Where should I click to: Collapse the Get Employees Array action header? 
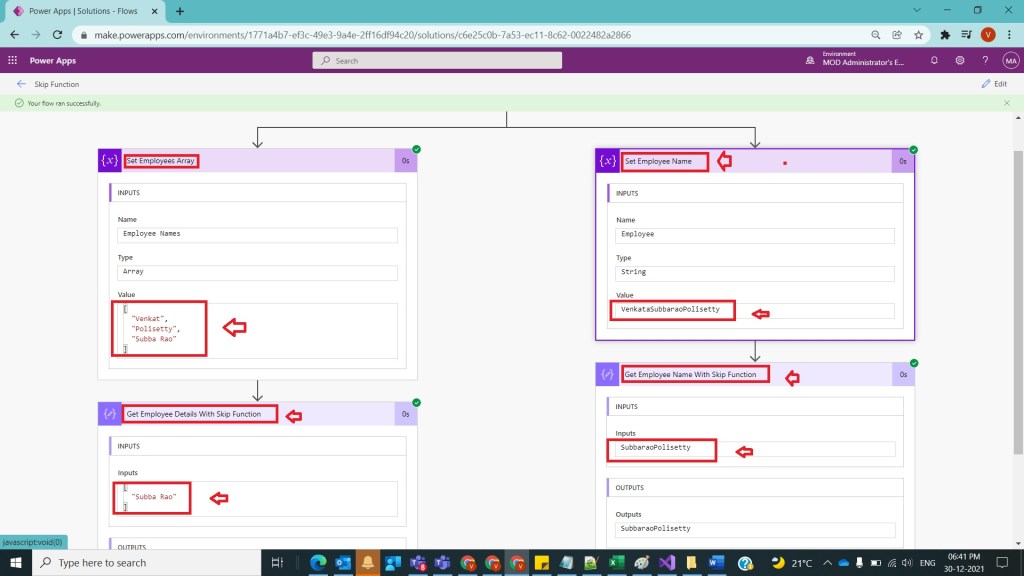point(300,161)
